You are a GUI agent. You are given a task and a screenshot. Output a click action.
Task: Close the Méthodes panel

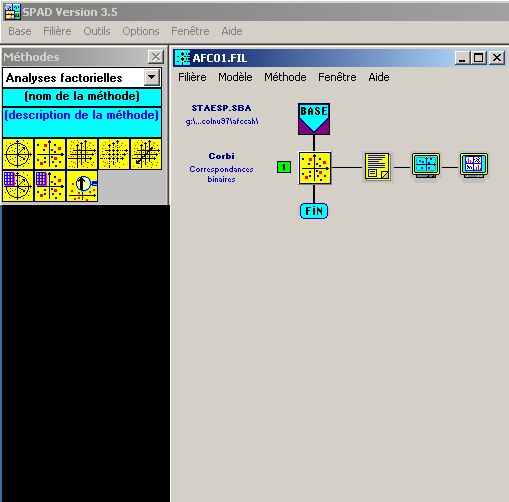coord(156,57)
